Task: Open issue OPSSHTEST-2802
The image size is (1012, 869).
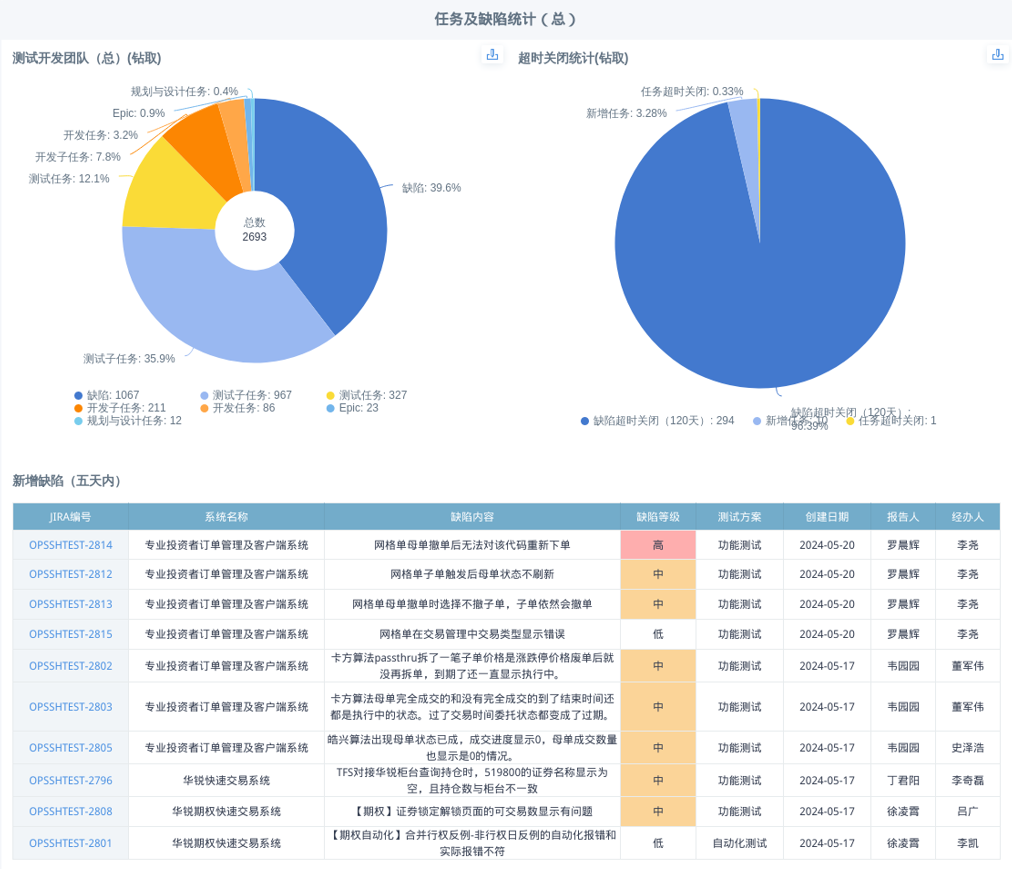Action: (x=70, y=666)
